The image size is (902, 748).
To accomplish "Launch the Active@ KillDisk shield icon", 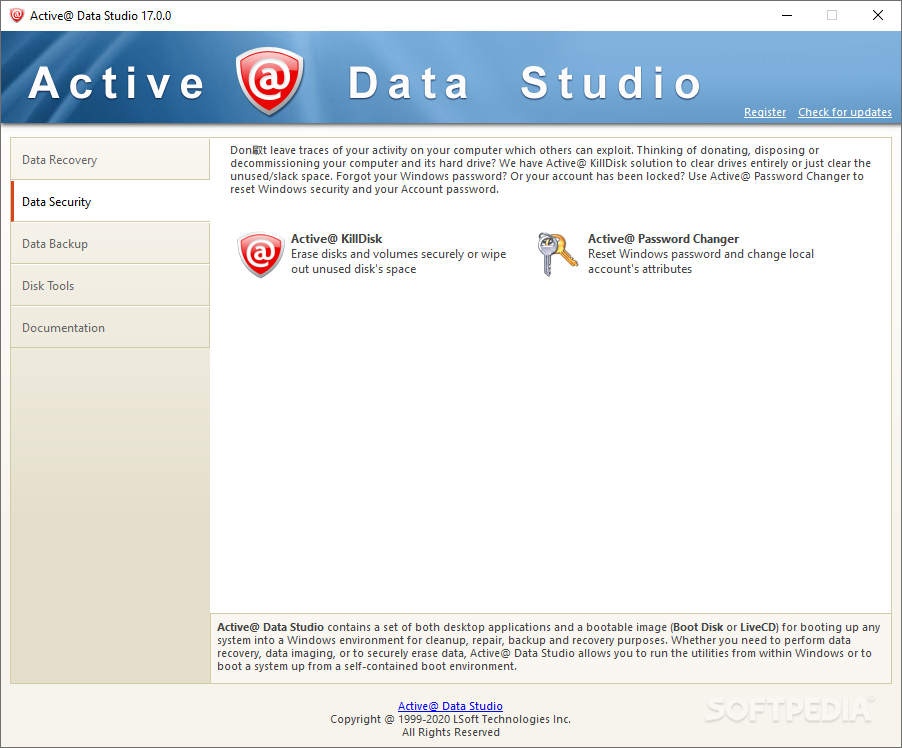I will 261,254.
